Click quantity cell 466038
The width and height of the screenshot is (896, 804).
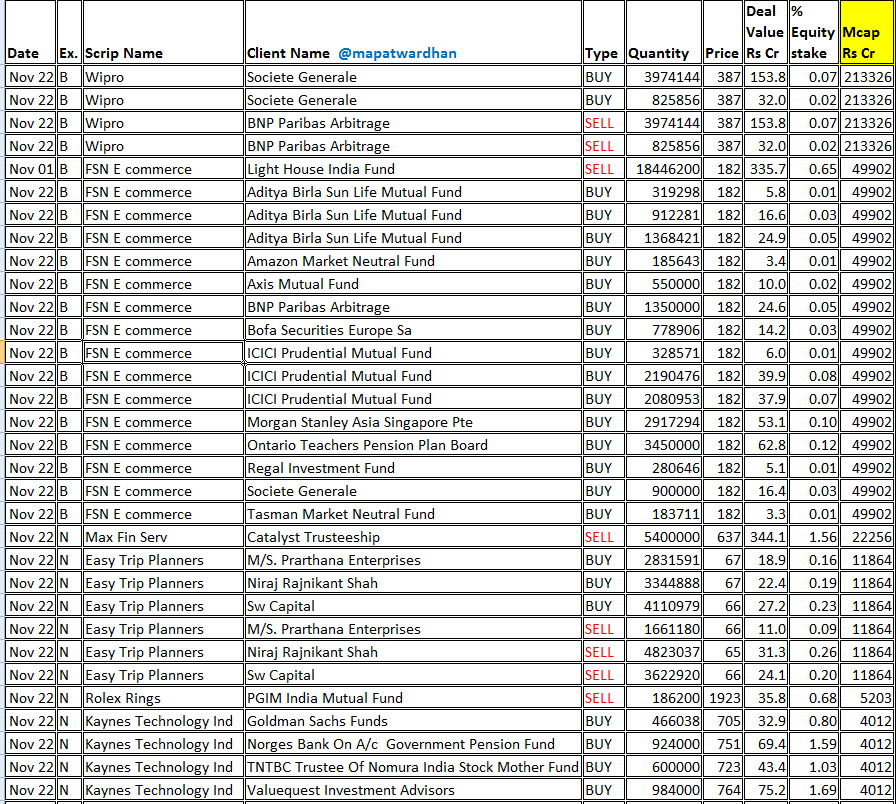pos(663,721)
